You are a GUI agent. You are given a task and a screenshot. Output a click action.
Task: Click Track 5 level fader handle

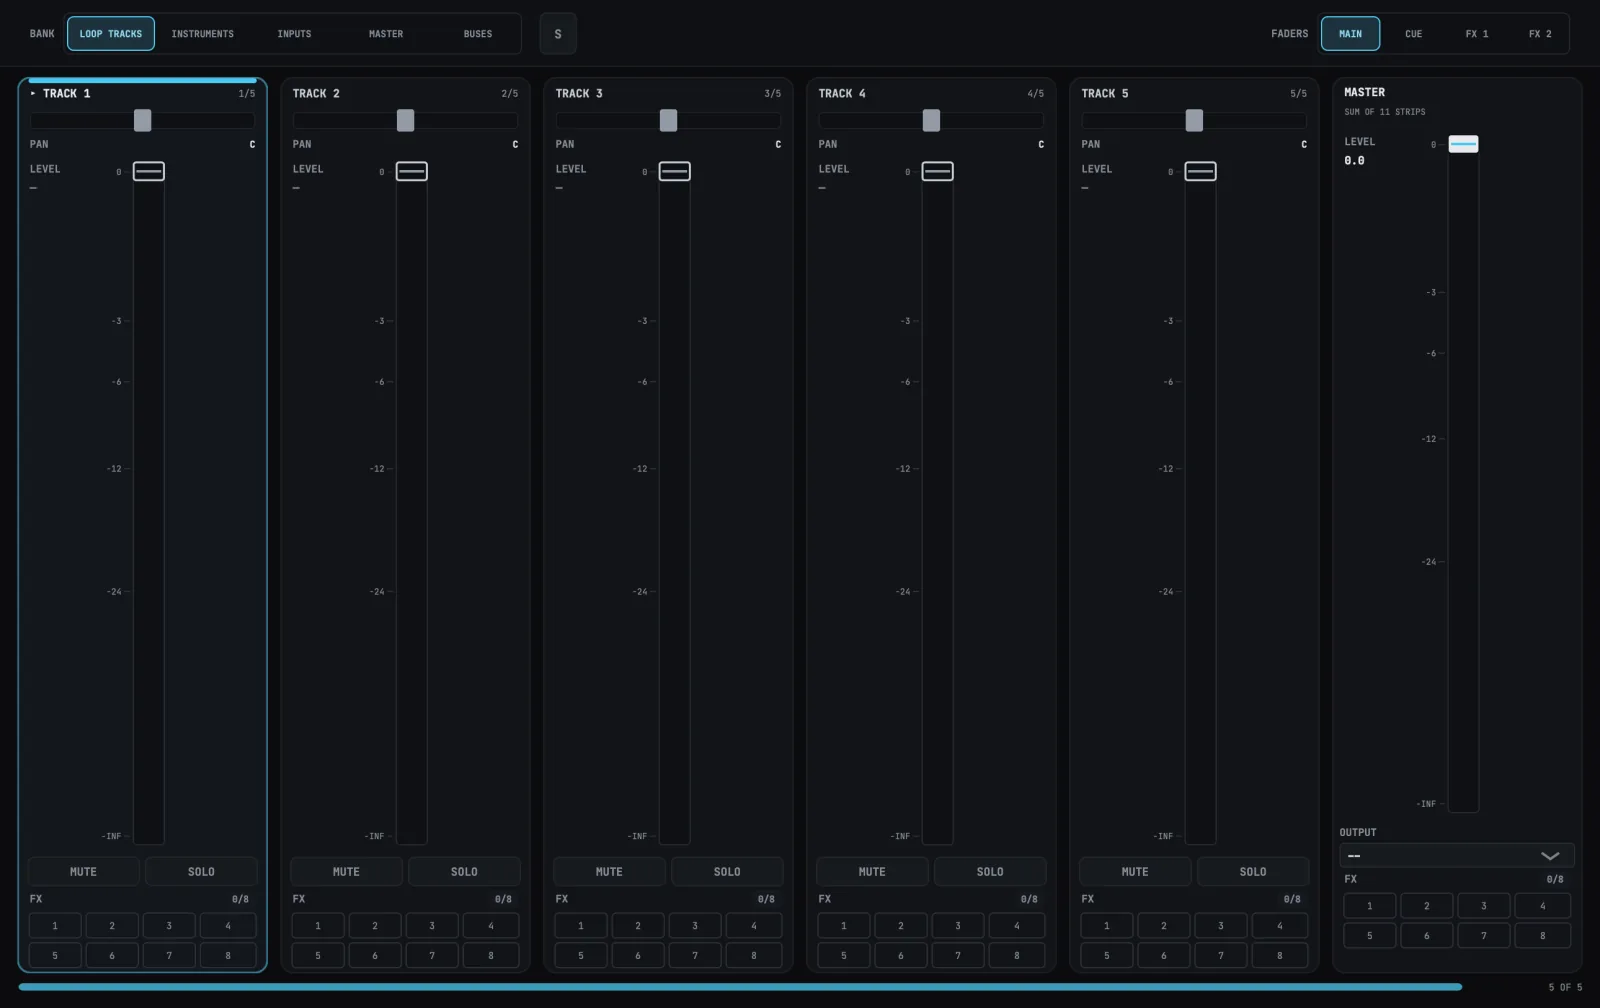[x=1201, y=172]
